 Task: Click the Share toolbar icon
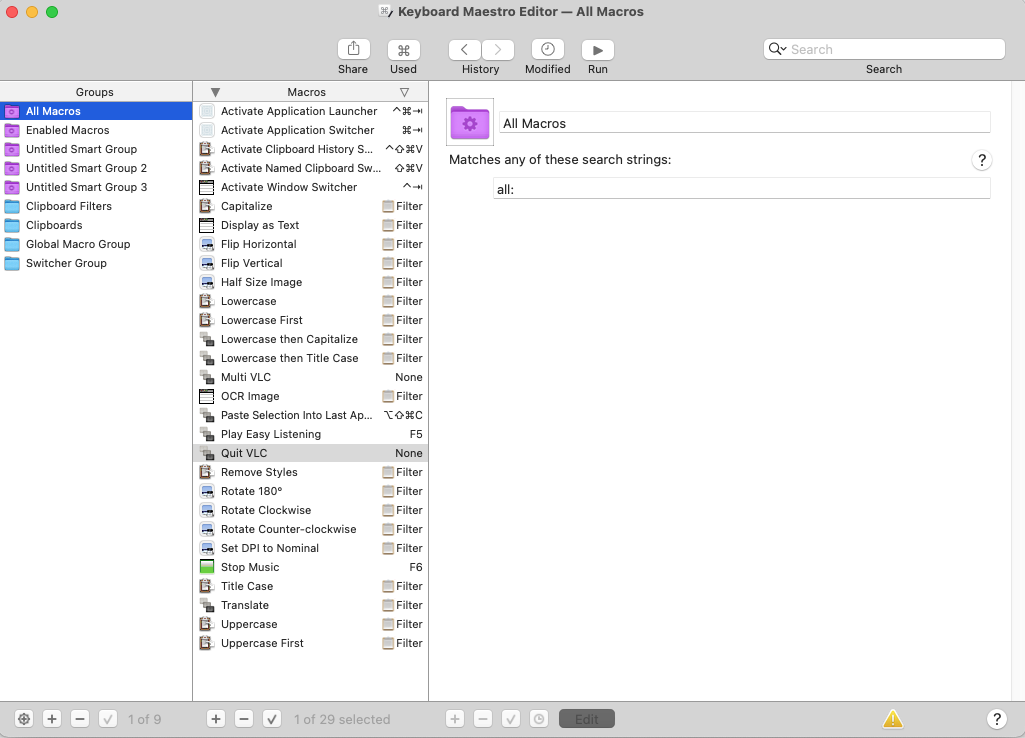tap(354, 50)
